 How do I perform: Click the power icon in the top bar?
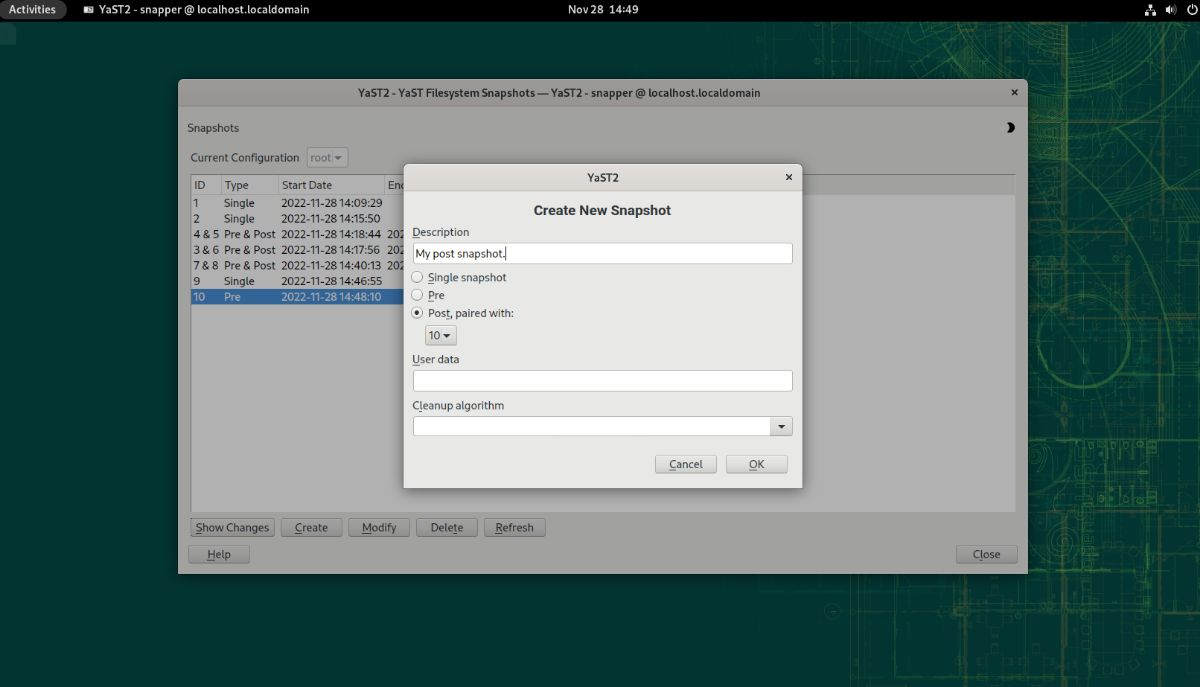click(x=1190, y=9)
